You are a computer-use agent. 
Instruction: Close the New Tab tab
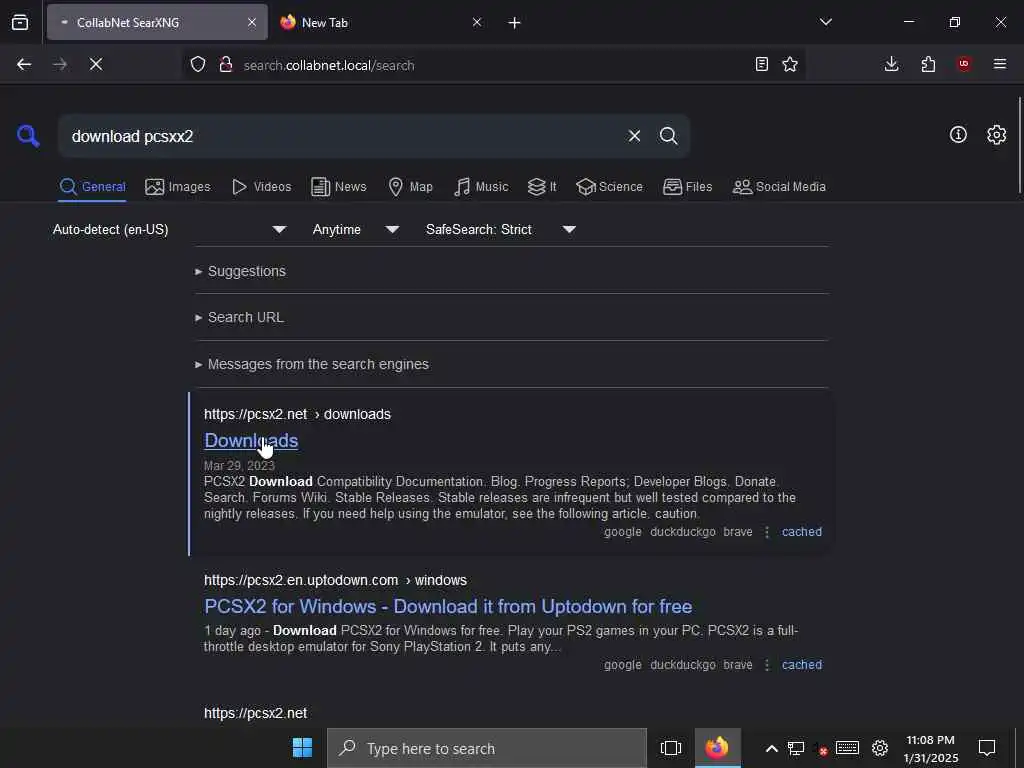tap(477, 22)
